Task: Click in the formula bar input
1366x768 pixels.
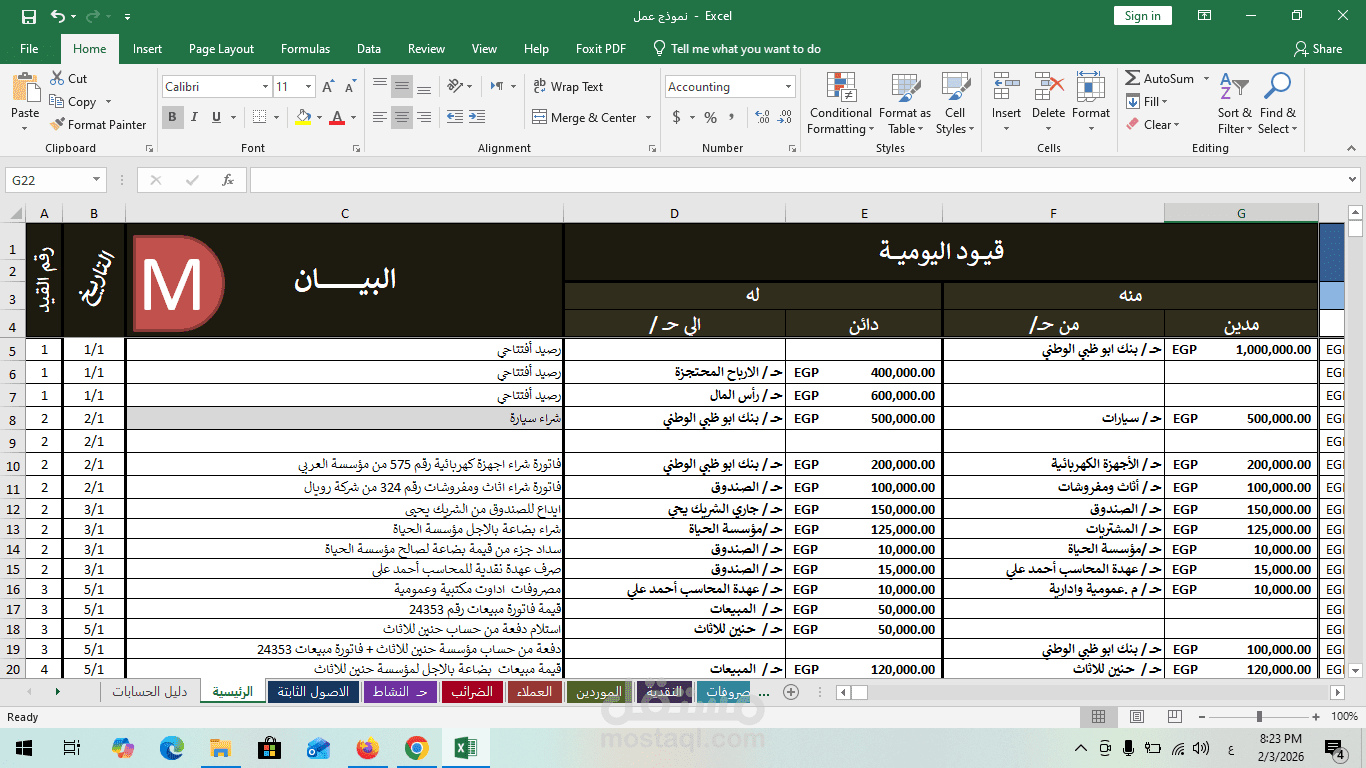Action: tap(795, 180)
